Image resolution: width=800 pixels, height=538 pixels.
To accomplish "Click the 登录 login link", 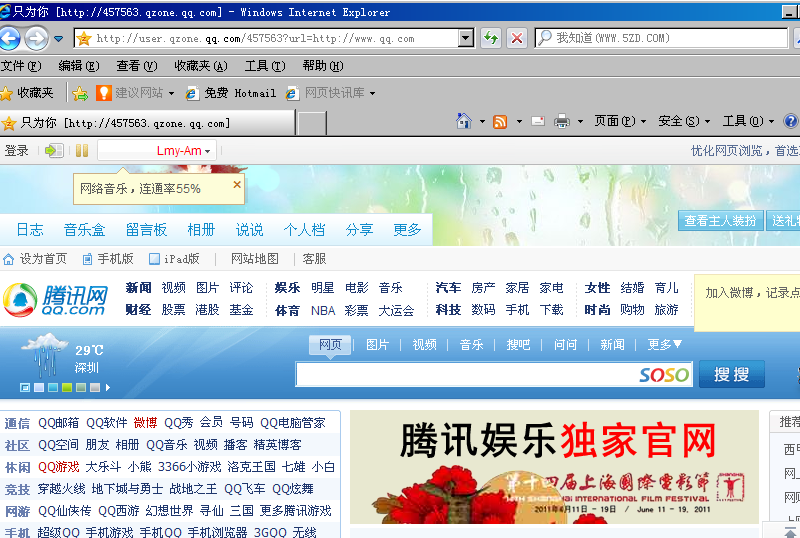I will [16, 151].
